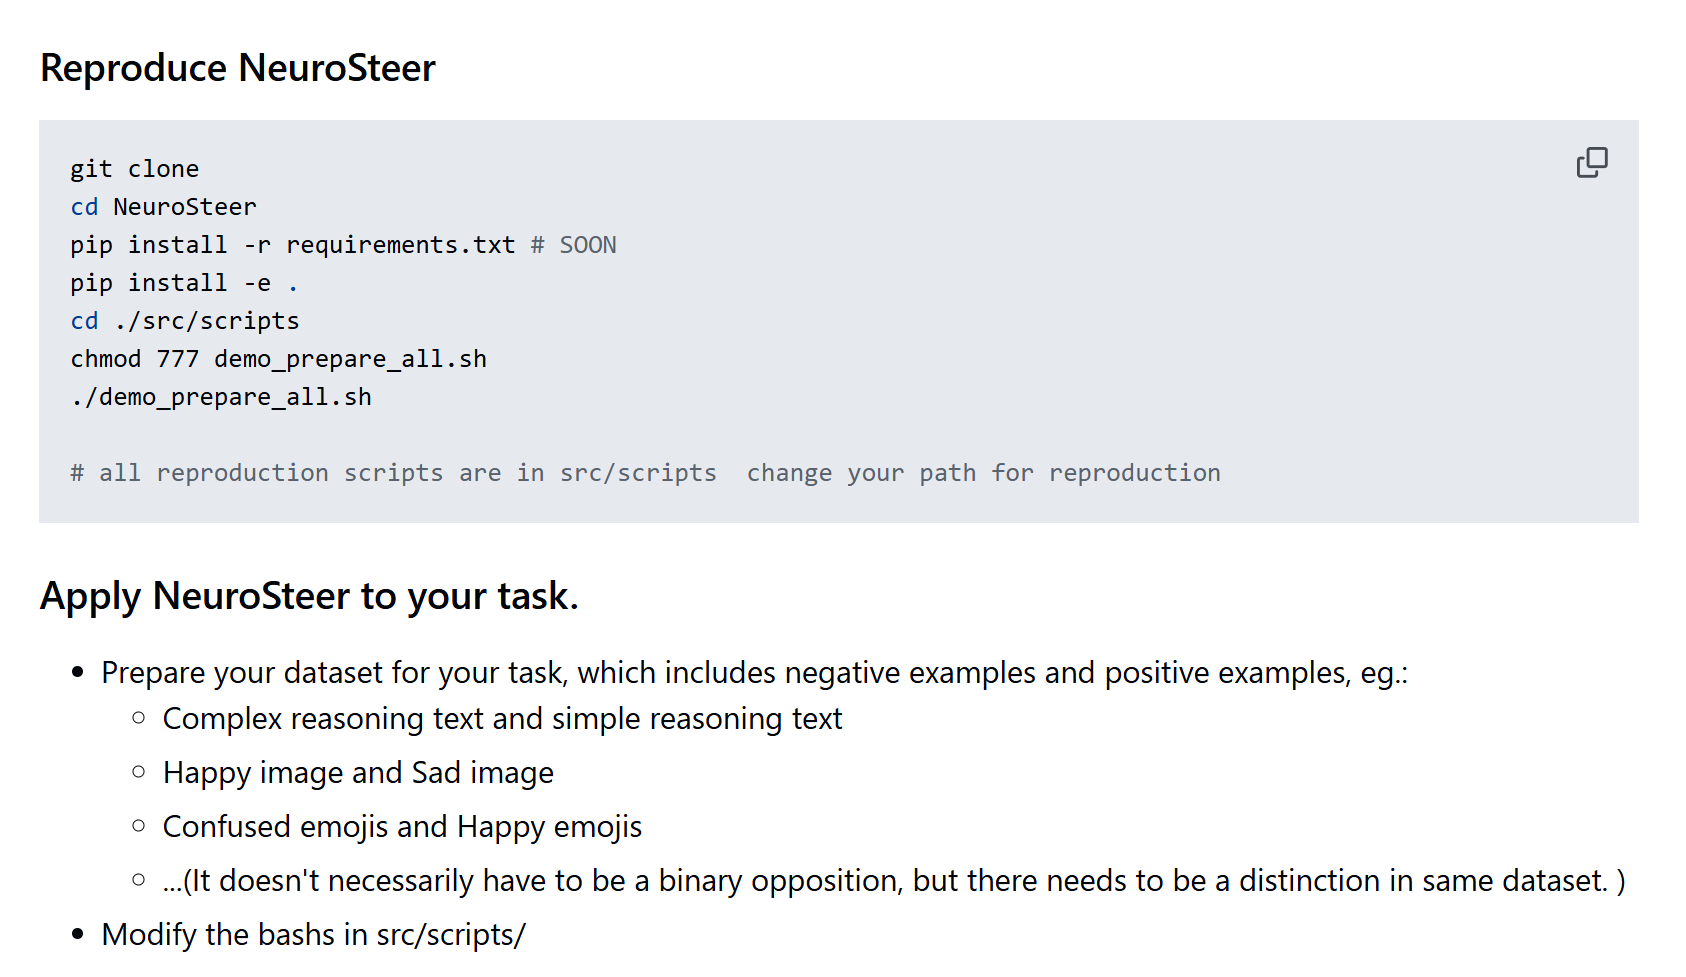Click the "binary opposition" note list item
1686x977 pixels.
894,881
